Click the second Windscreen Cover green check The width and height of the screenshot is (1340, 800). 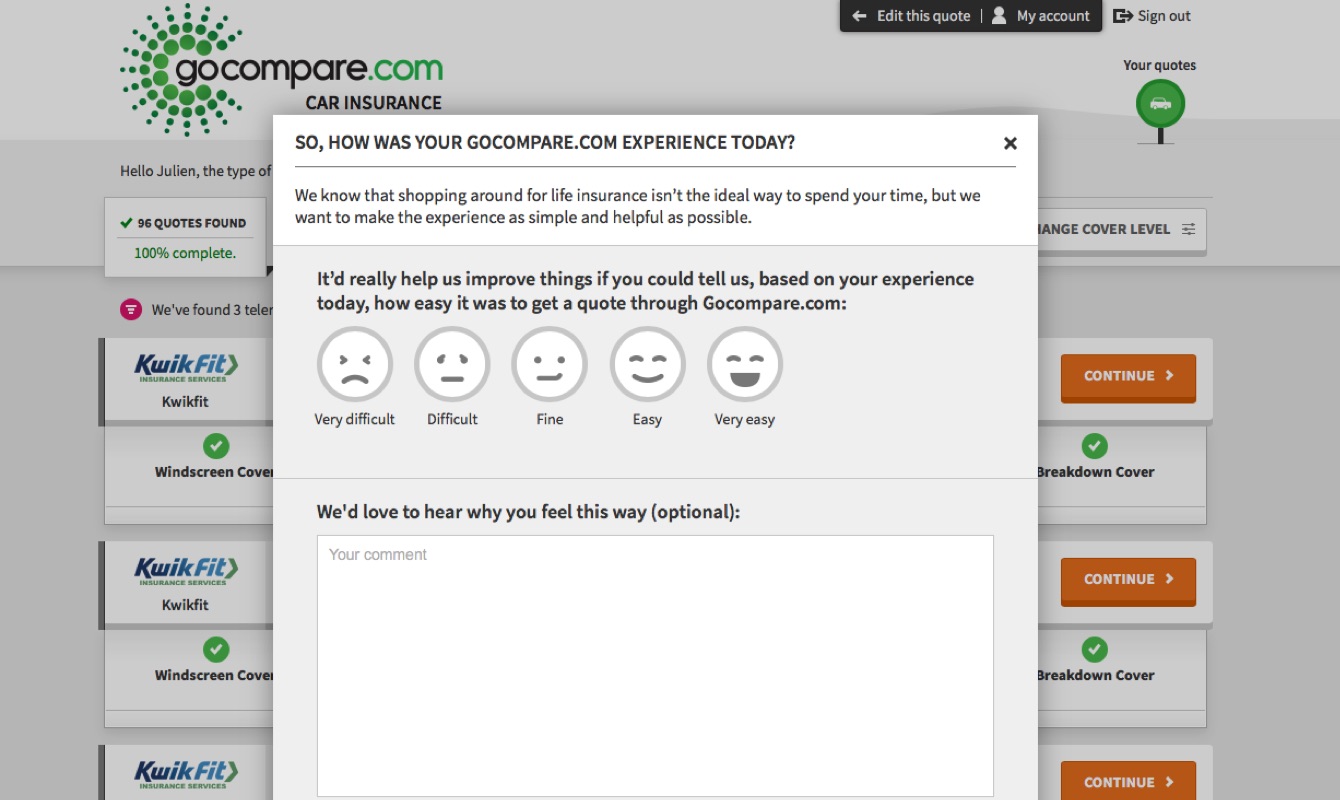point(216,650)
